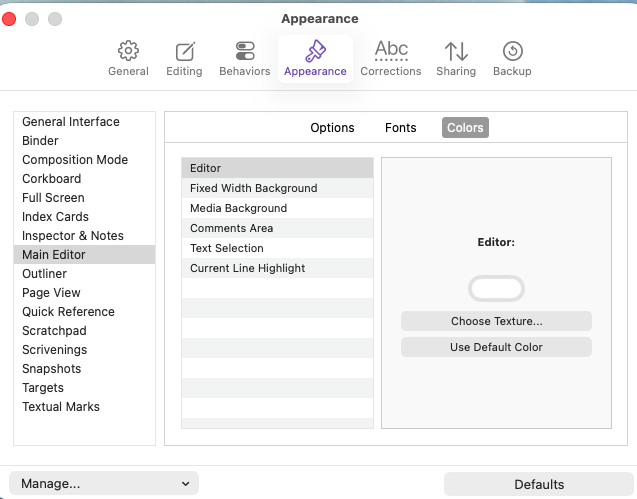Open the Corrections Abc icon
This screenshot has width=637, height=499.
point(391,51)
